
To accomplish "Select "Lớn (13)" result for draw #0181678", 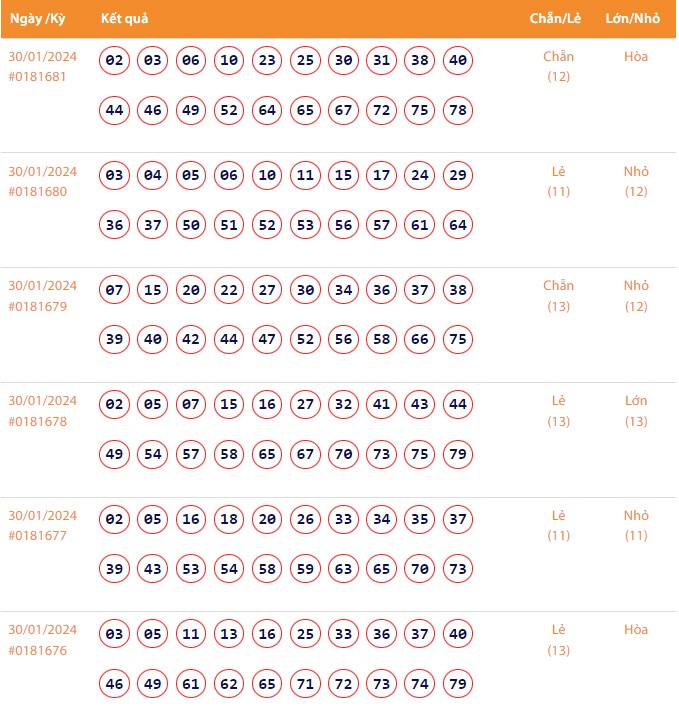I will tap(636, 410).
